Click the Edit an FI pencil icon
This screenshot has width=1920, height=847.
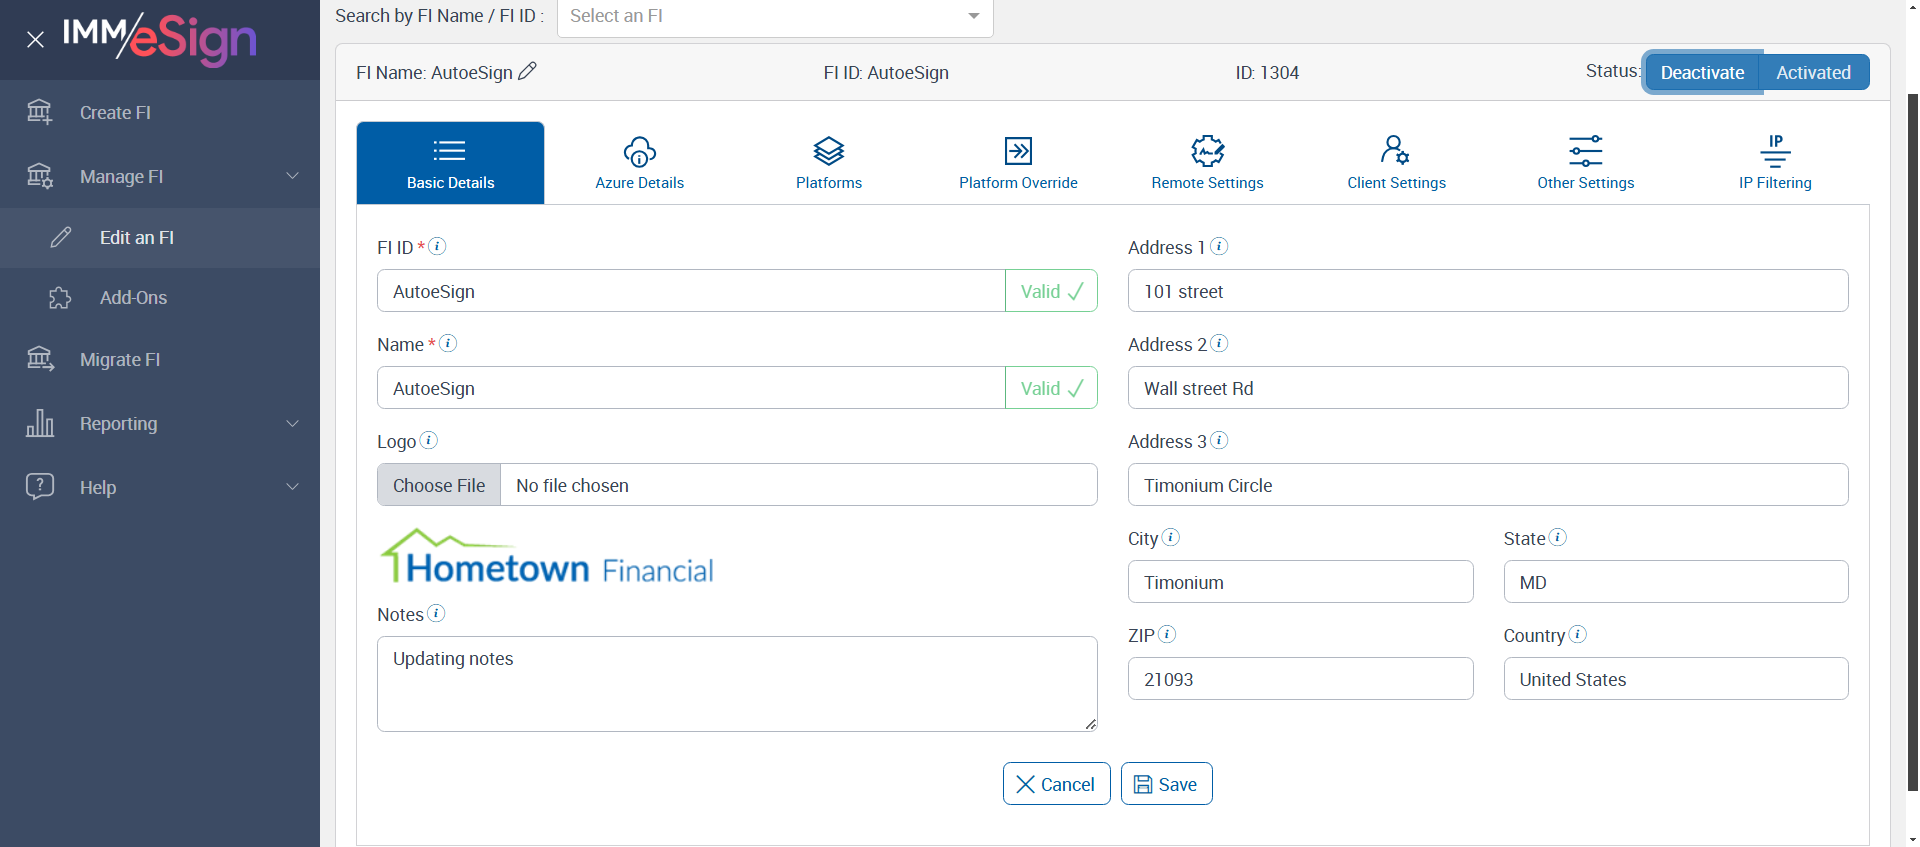[61, 237]
